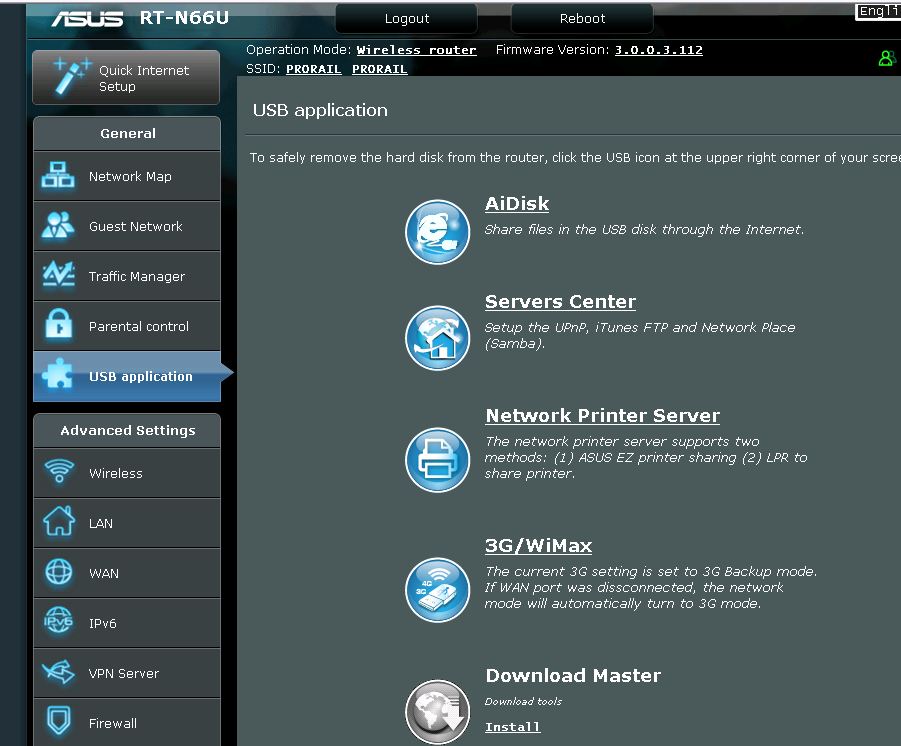
Task: Click the first PRORAIL SSID link
Action: click(x=314, y=69)
